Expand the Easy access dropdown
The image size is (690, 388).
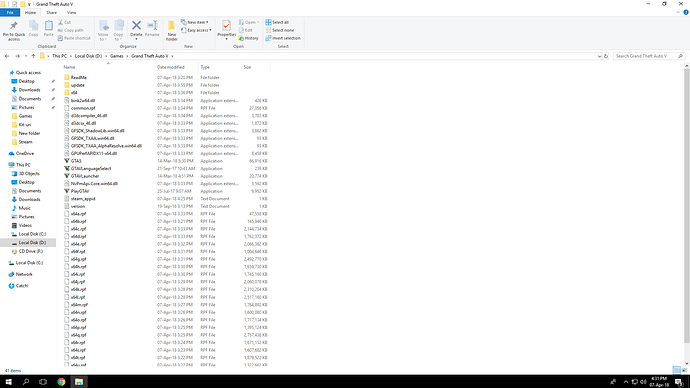click(196, 30)
